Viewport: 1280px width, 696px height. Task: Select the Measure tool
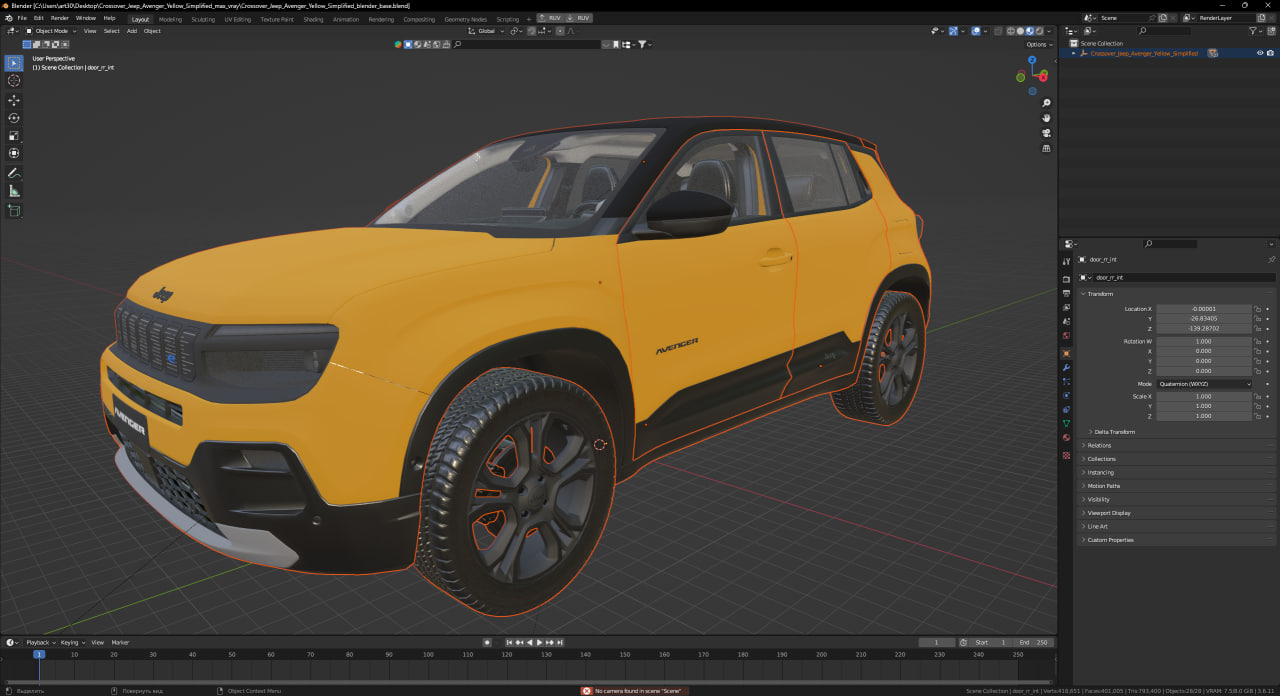14,191
